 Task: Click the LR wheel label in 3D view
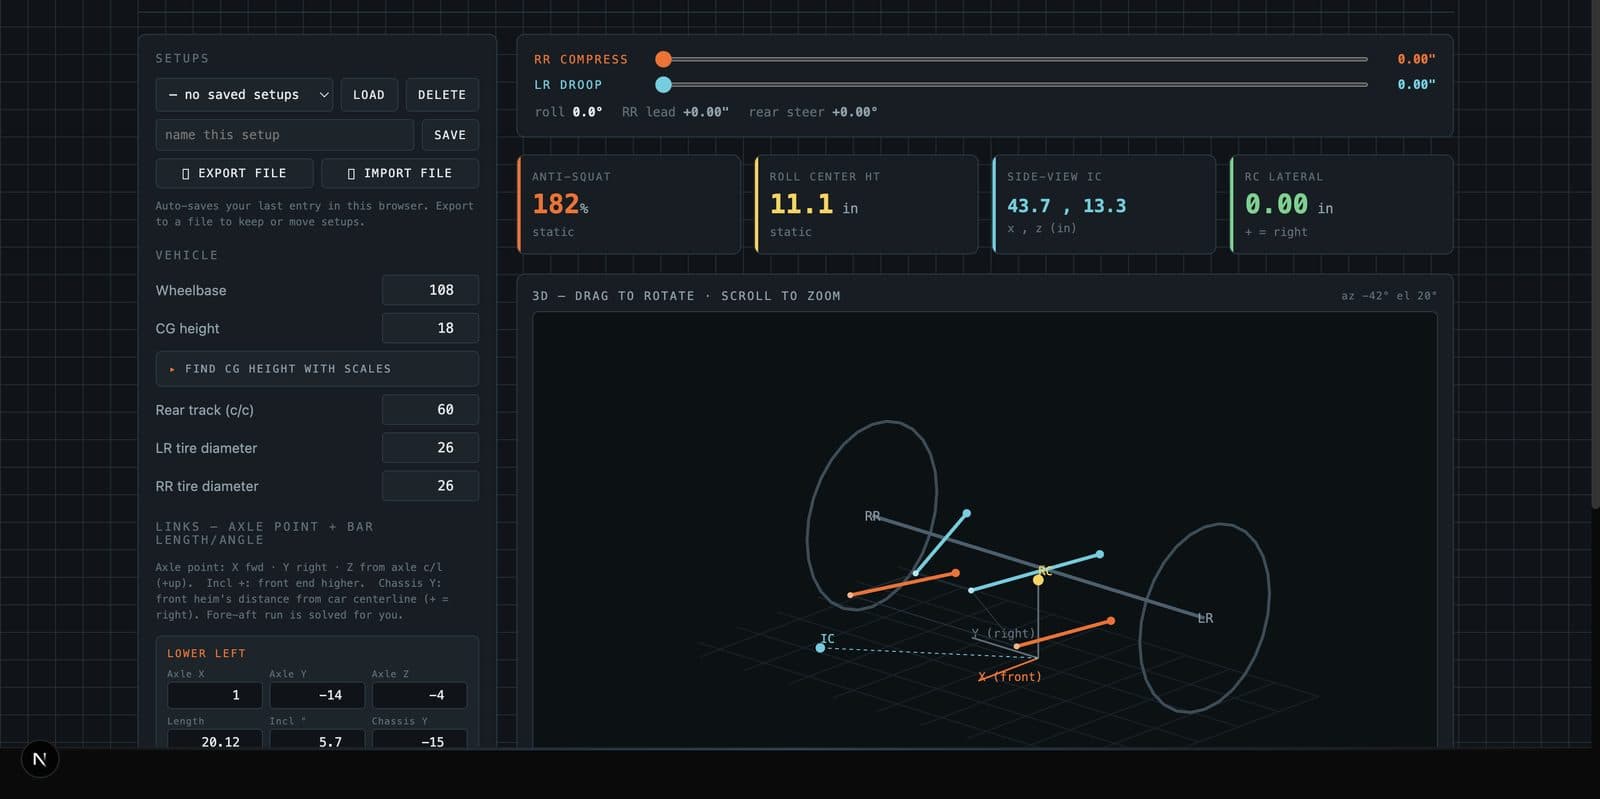[x=1205, y=618]
